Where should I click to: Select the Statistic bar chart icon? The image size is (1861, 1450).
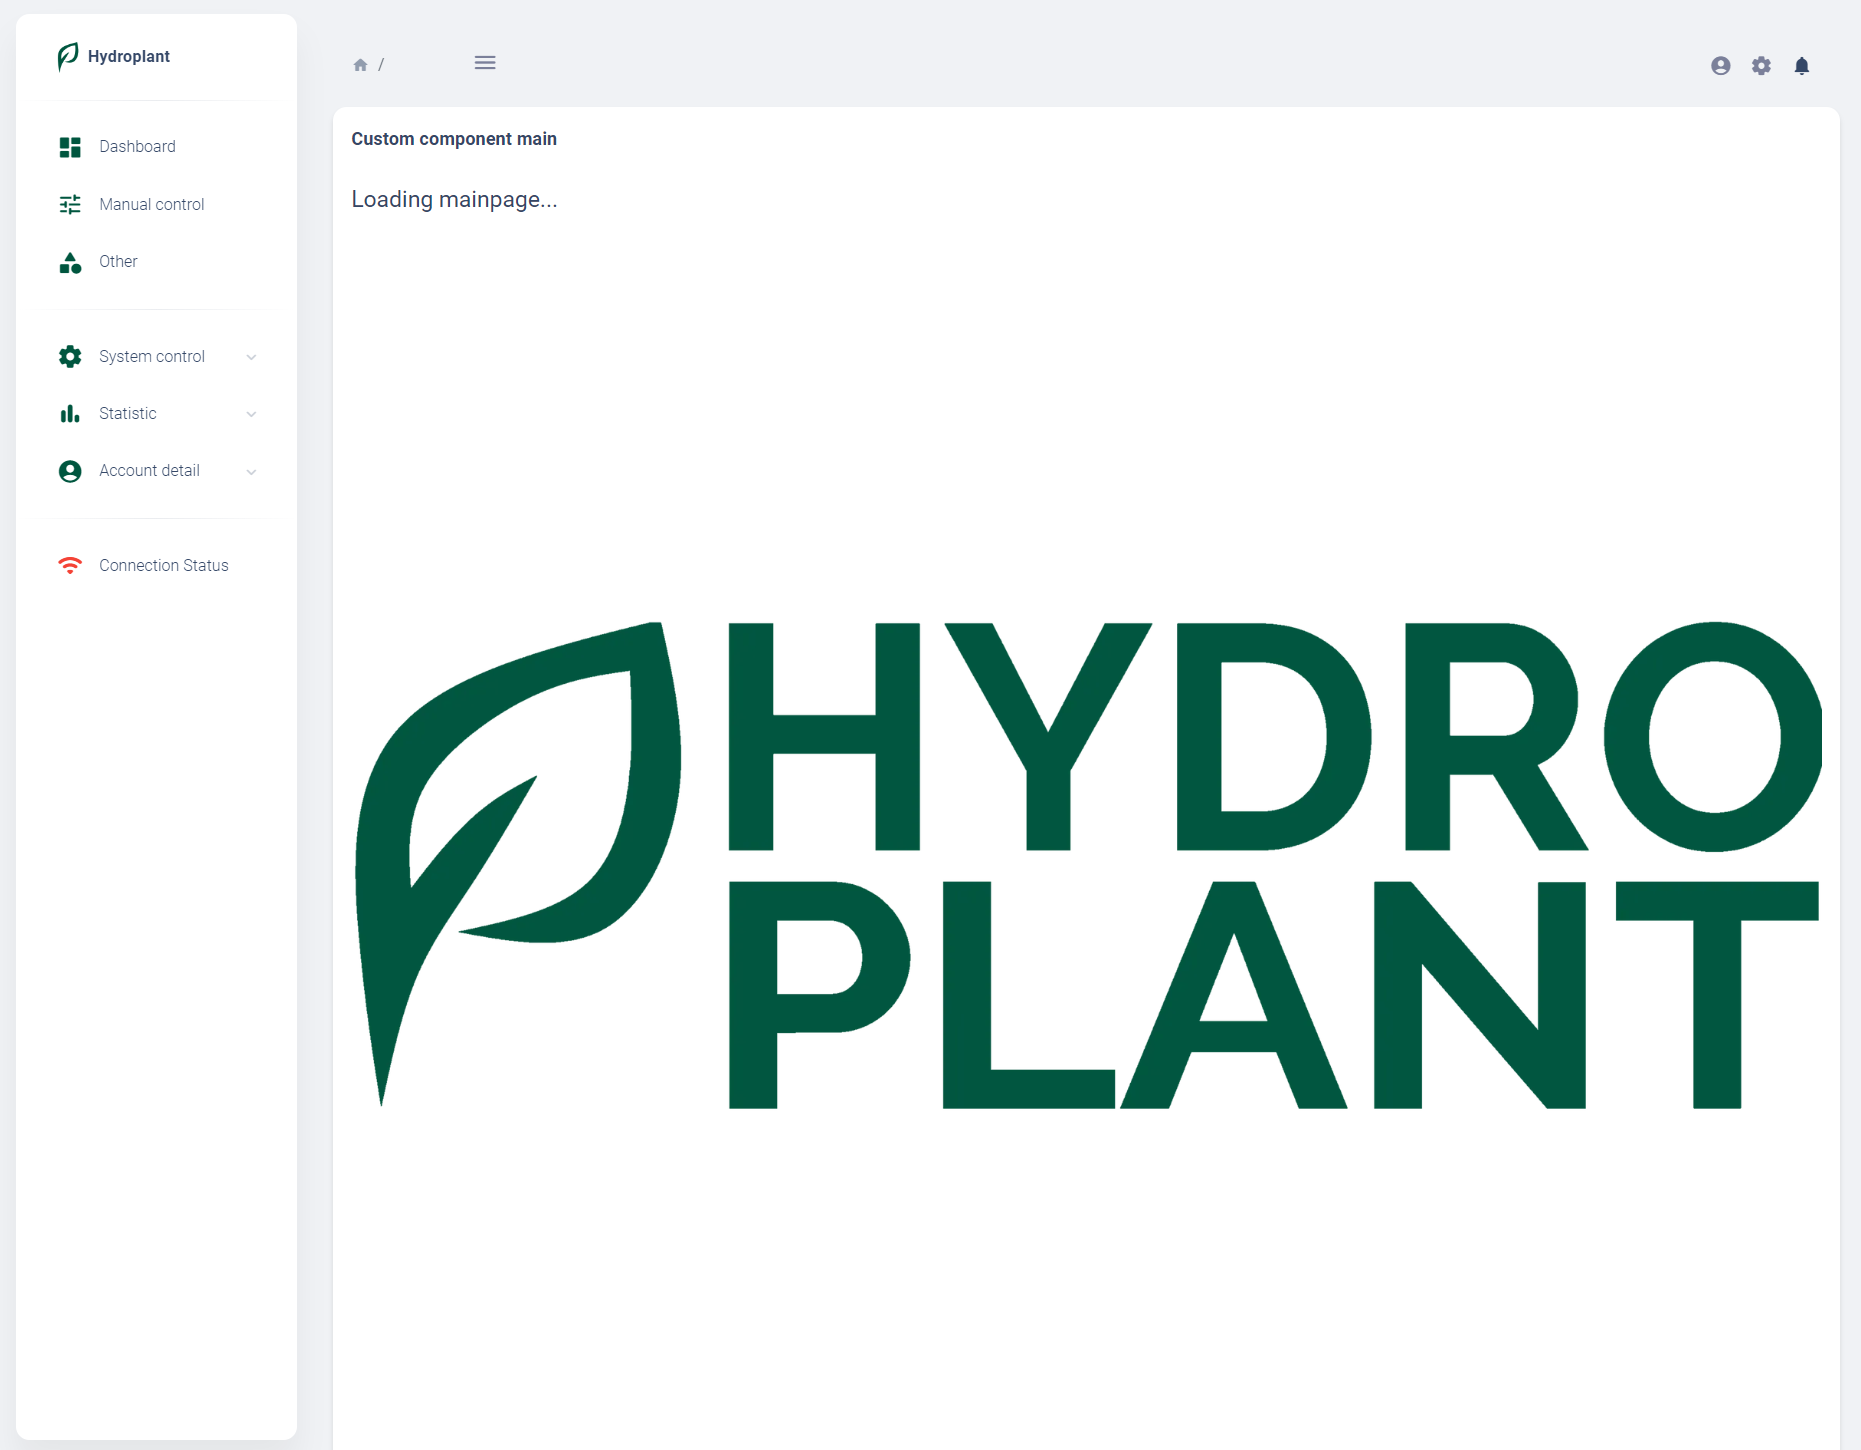pos(70,413)
